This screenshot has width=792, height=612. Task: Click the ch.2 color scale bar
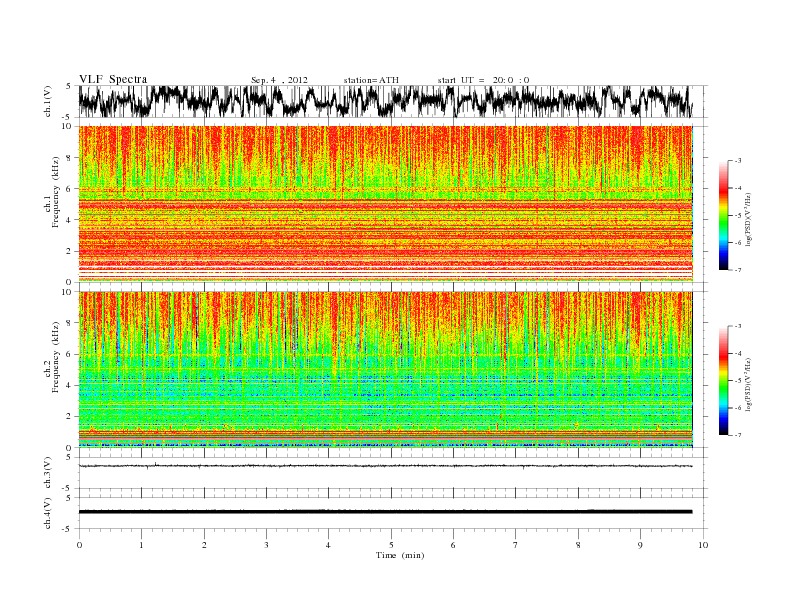[x=723, y=380]
